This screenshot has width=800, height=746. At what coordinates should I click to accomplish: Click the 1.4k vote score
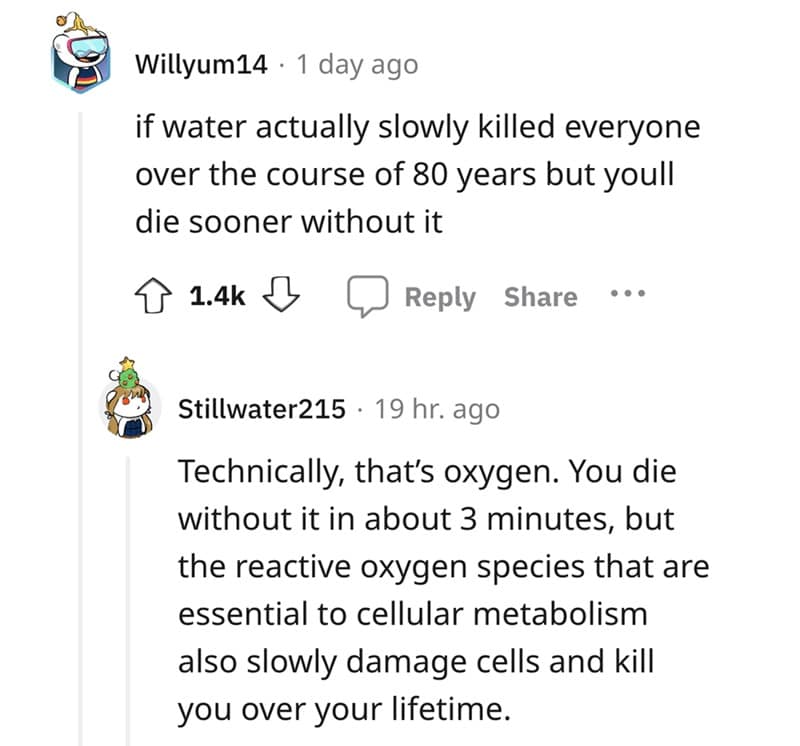pyautogui.click(x=216, y=297)
